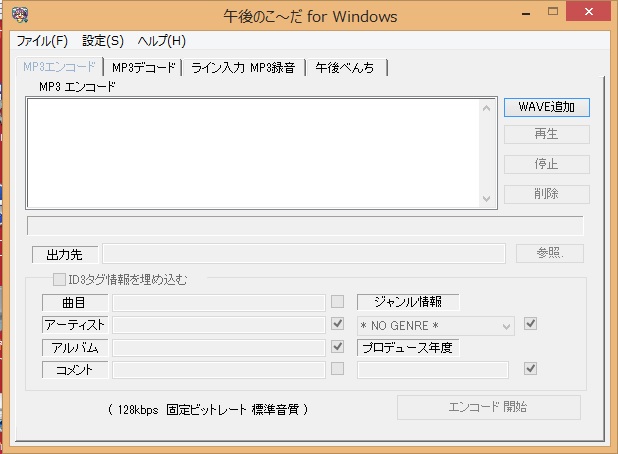Enable the ID3タグ情報を埋め込む checkbox
Image resolution: width=618 pixels, height=454 pixels.
60,280
